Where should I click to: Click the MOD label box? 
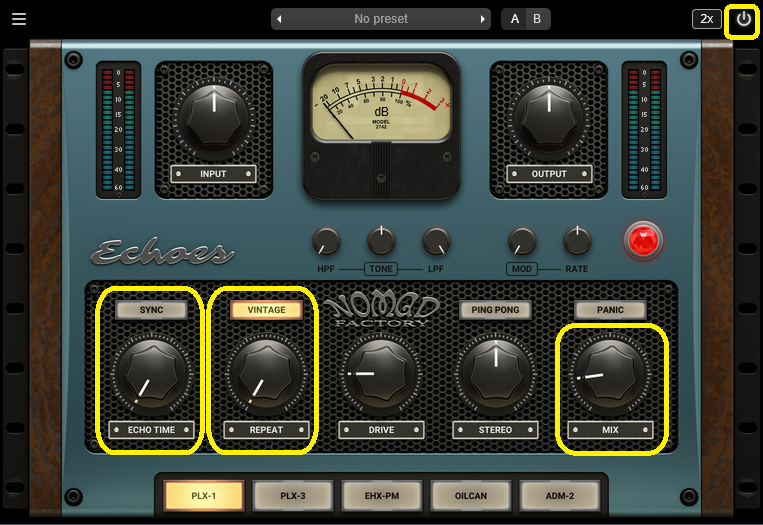tap(522, 269)
